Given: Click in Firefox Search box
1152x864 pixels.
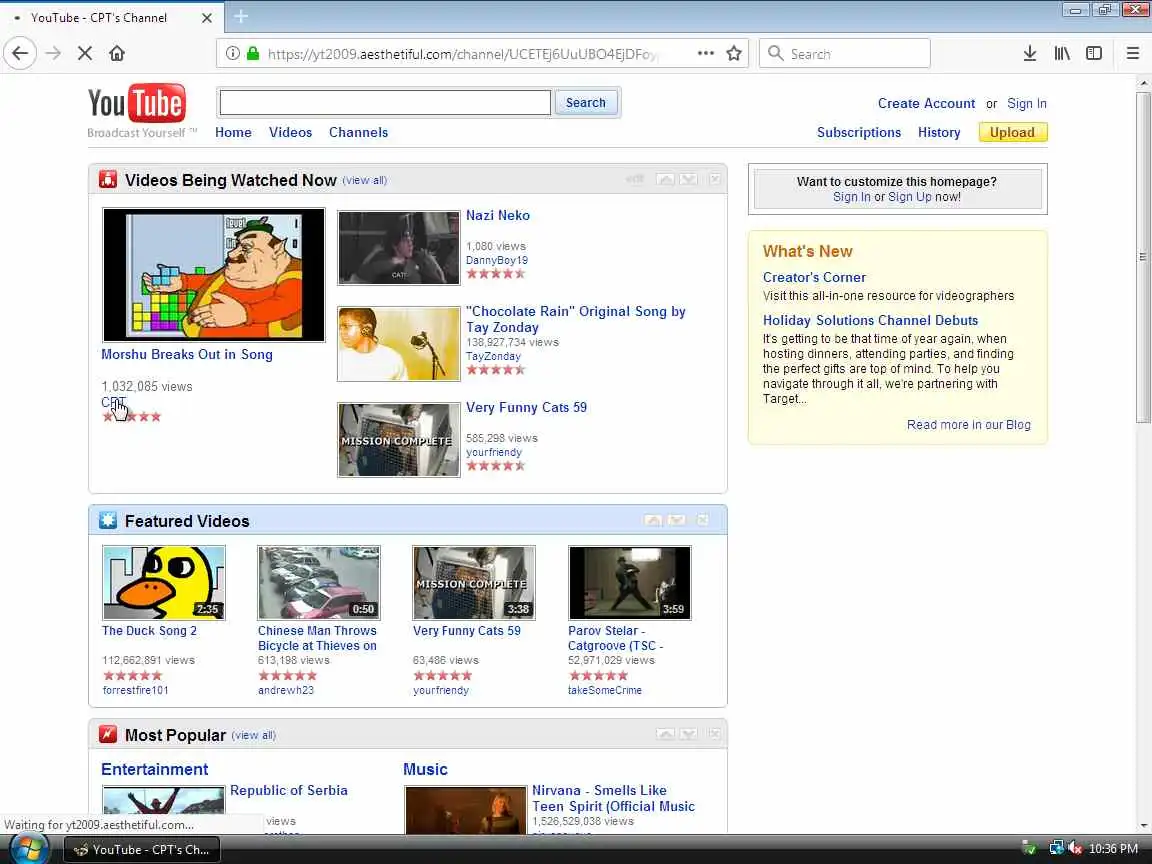Looking at the screenshot, I should (845, 54).
